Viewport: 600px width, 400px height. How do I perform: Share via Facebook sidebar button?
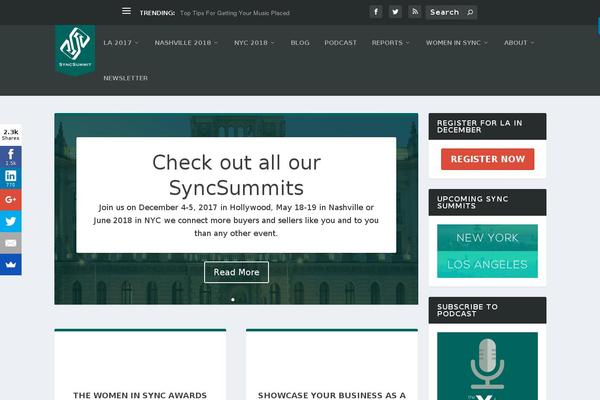[11, 157]
